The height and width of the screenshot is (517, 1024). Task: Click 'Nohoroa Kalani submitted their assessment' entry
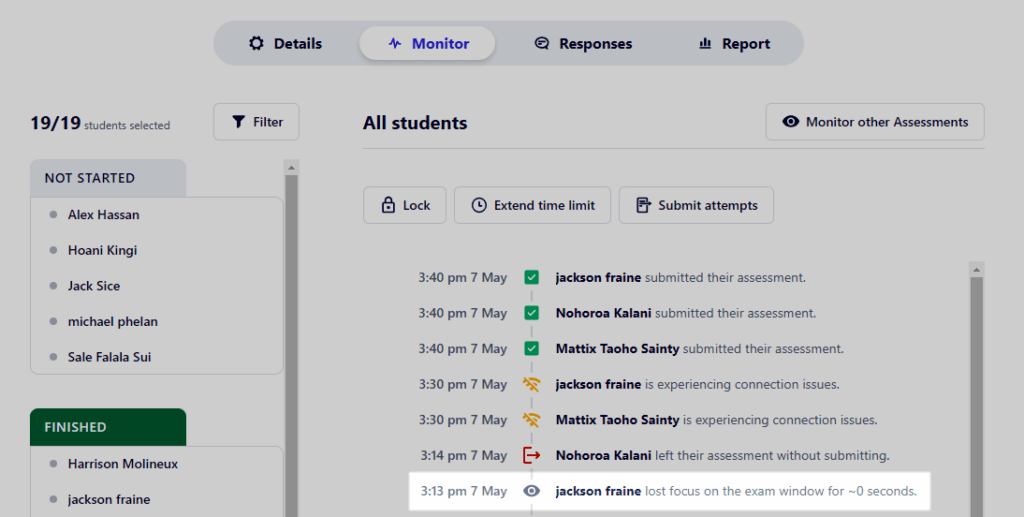(686, 313)
